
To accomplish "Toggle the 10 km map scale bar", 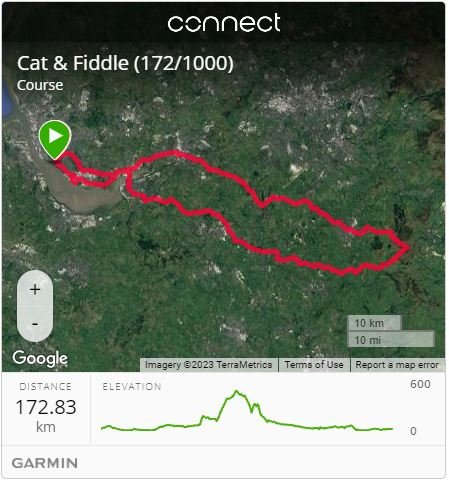I will coord(374,323).
